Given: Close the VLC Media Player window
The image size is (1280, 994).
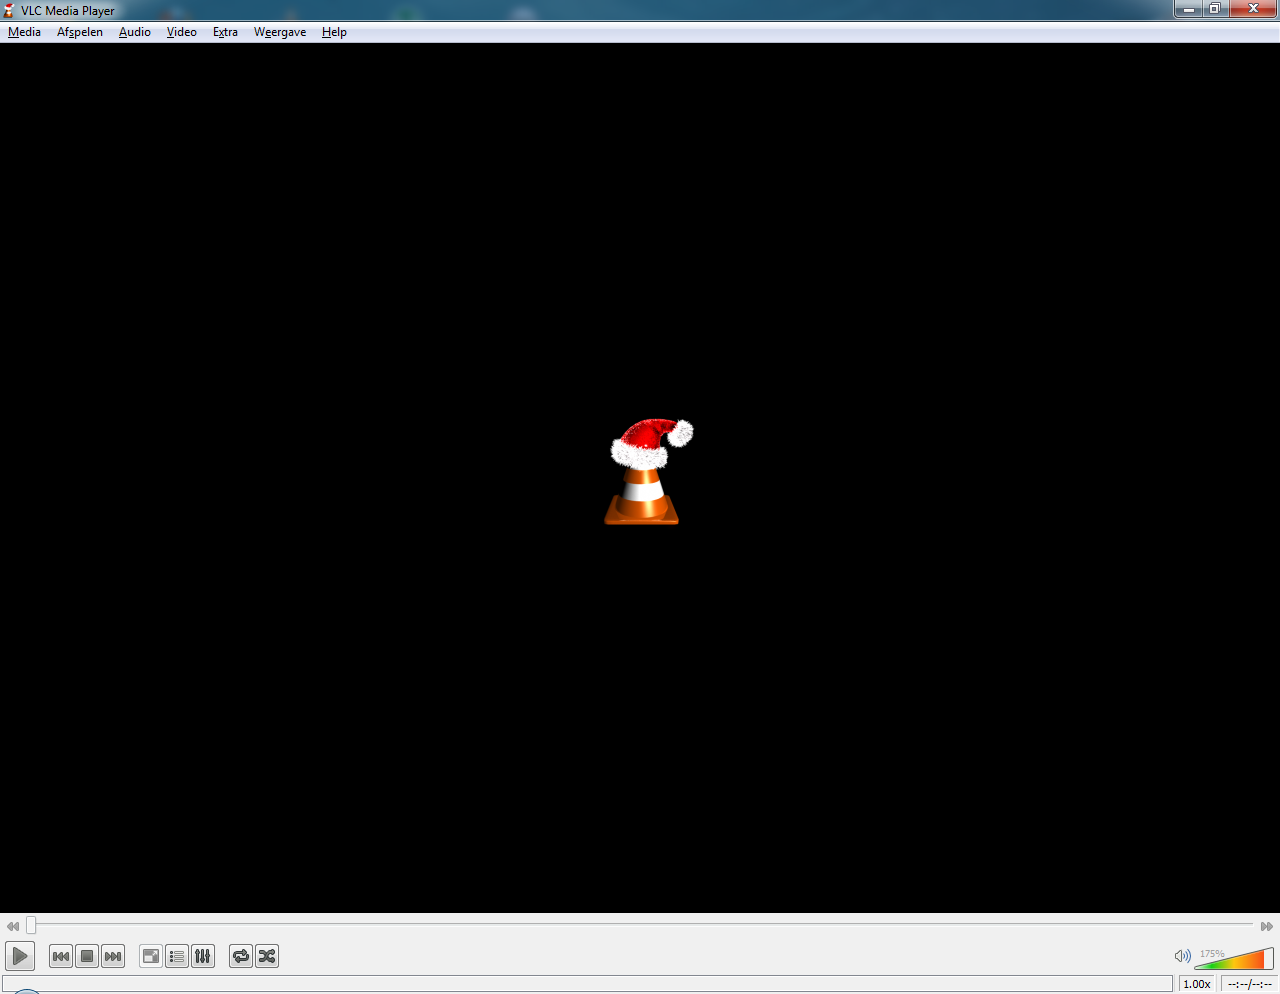Looking at the screenshot, I should (1253, 9).
